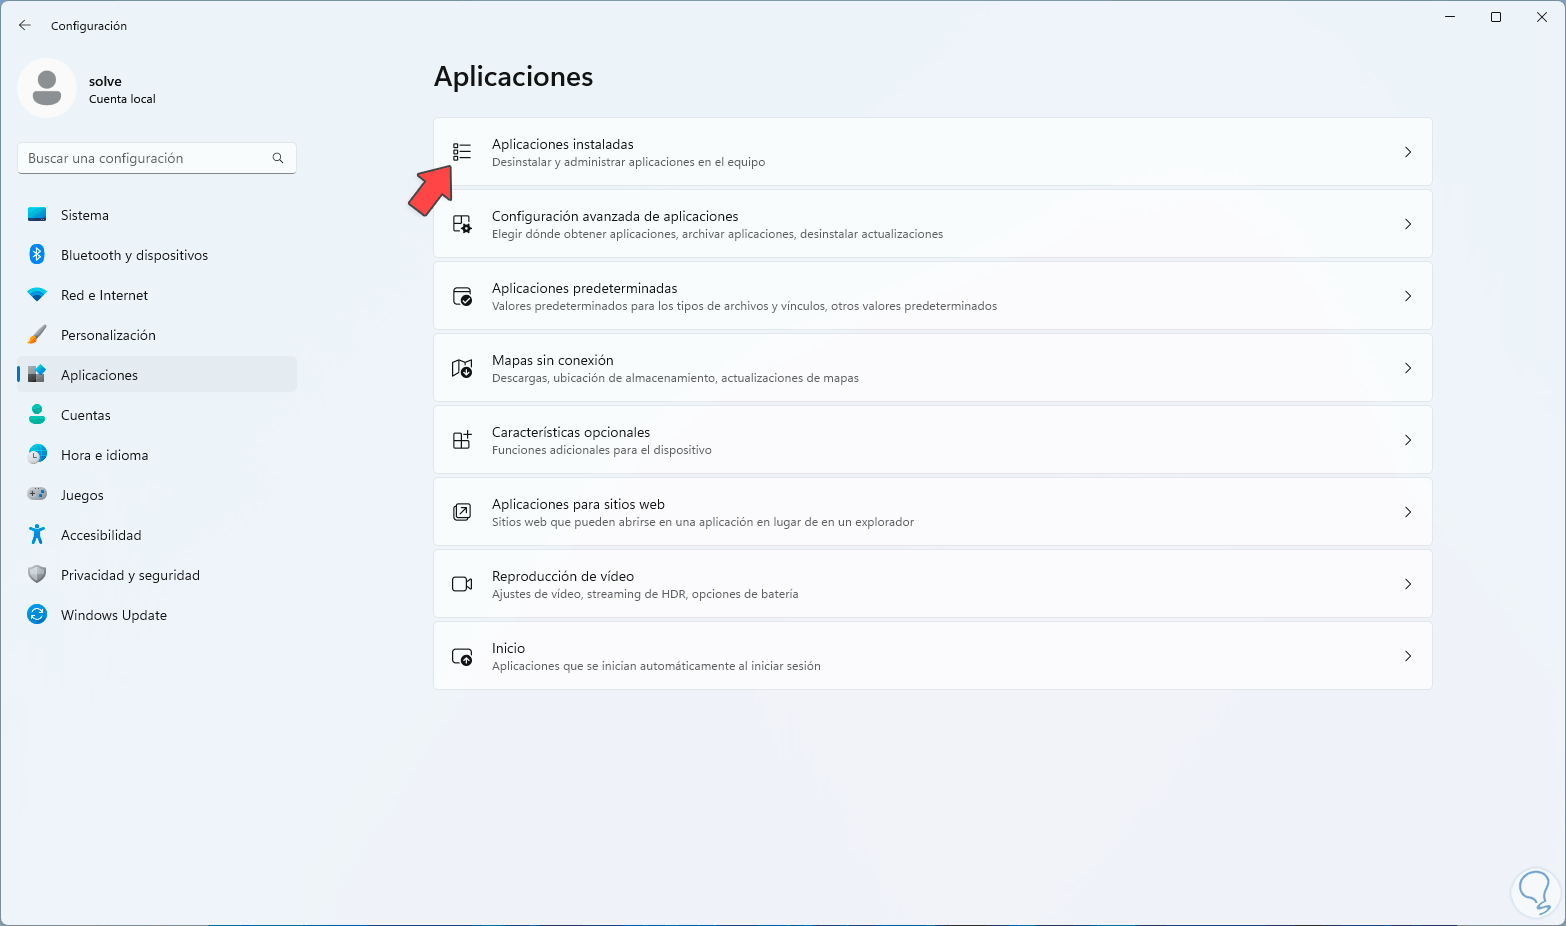Open the Sistema settings section

[x=85, y=215]
